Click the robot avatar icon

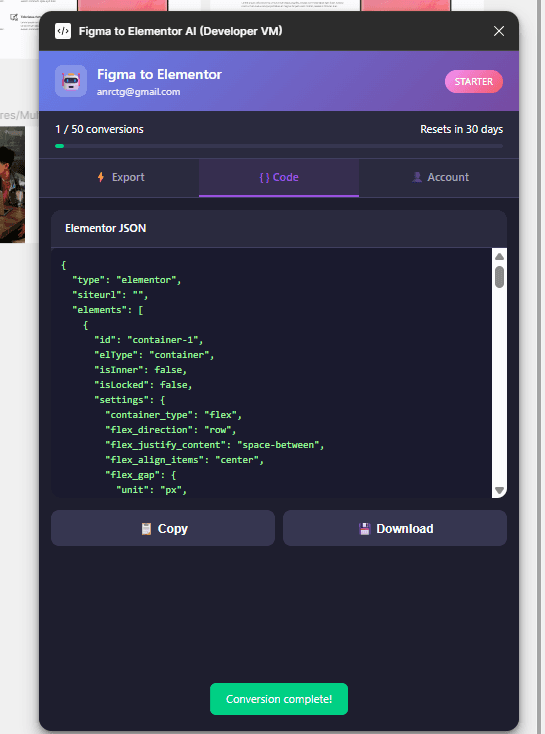[71, 81]
